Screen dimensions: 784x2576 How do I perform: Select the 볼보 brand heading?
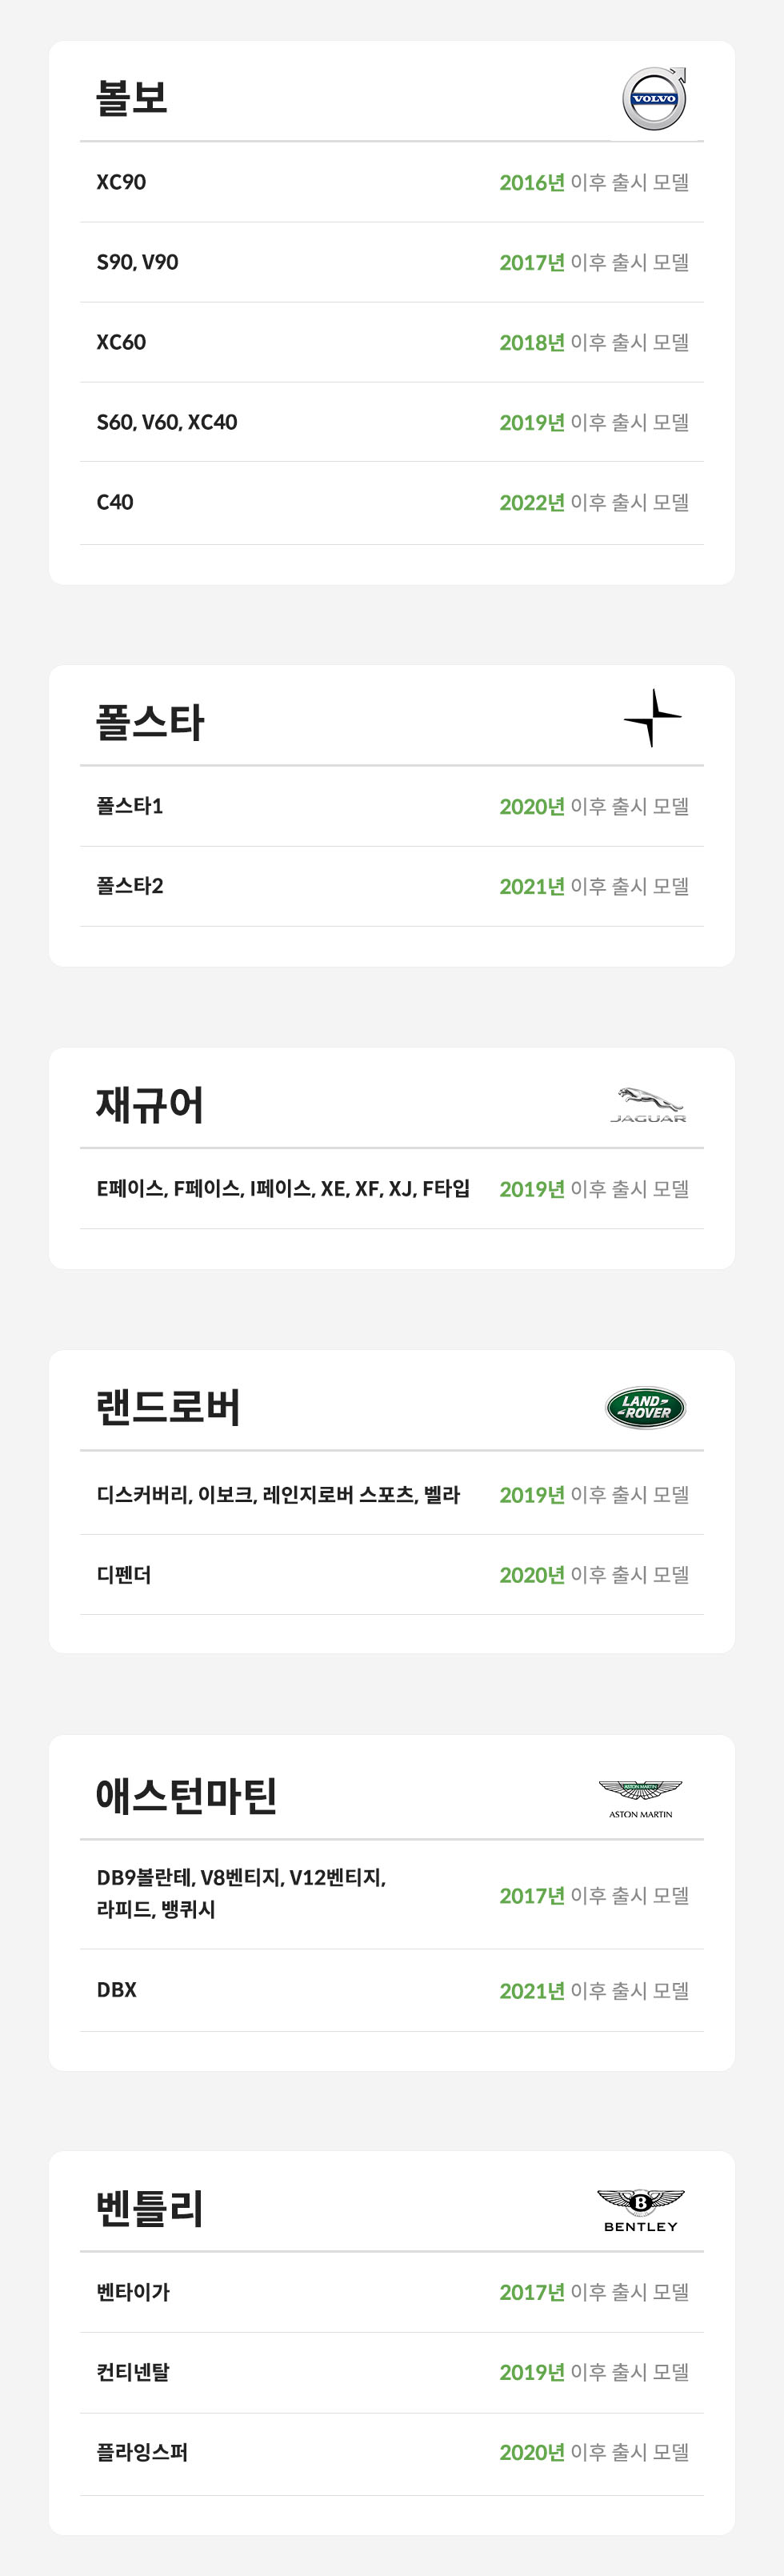tap(131, 98)
